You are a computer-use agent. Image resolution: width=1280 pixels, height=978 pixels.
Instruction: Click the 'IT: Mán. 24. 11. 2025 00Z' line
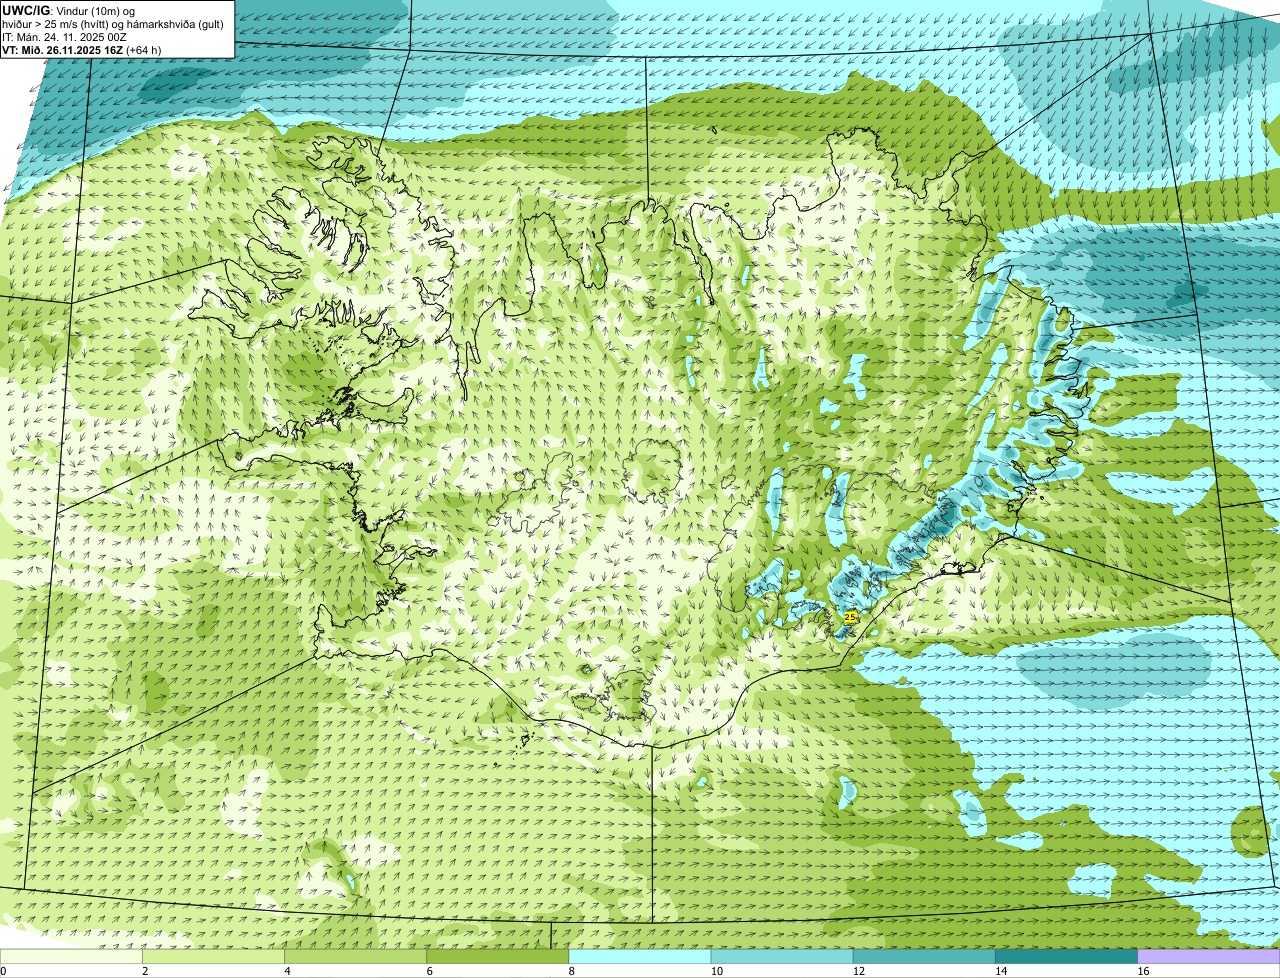[x=65, y=37]
